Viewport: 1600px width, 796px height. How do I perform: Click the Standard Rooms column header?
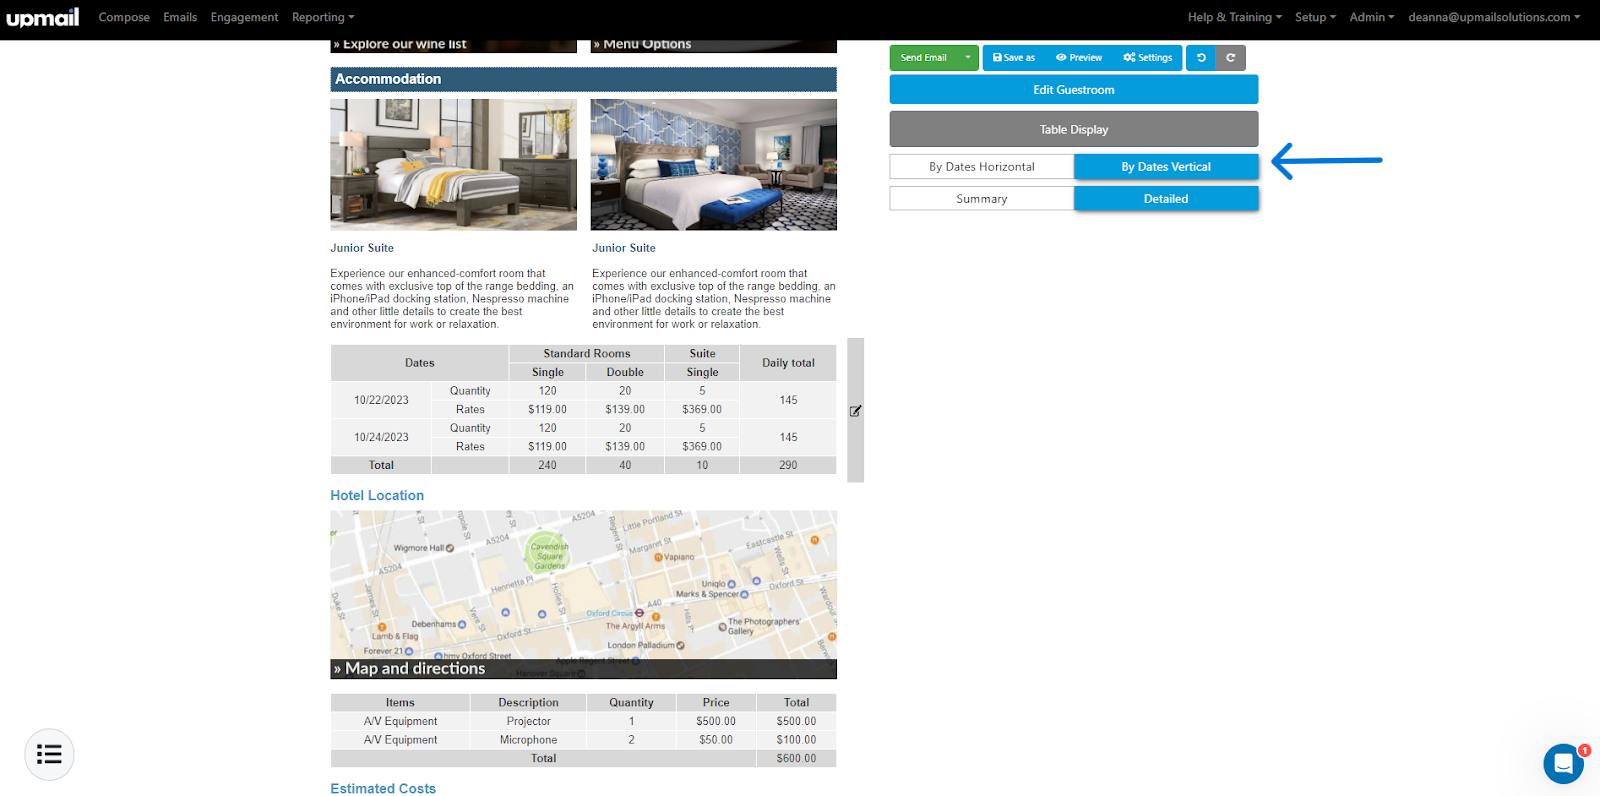pos(587,354)
